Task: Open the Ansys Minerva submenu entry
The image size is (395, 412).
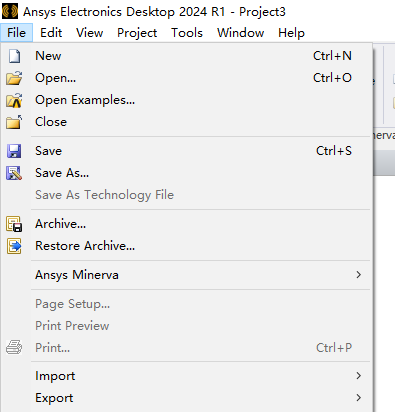Action: click(x=187, y=275)
